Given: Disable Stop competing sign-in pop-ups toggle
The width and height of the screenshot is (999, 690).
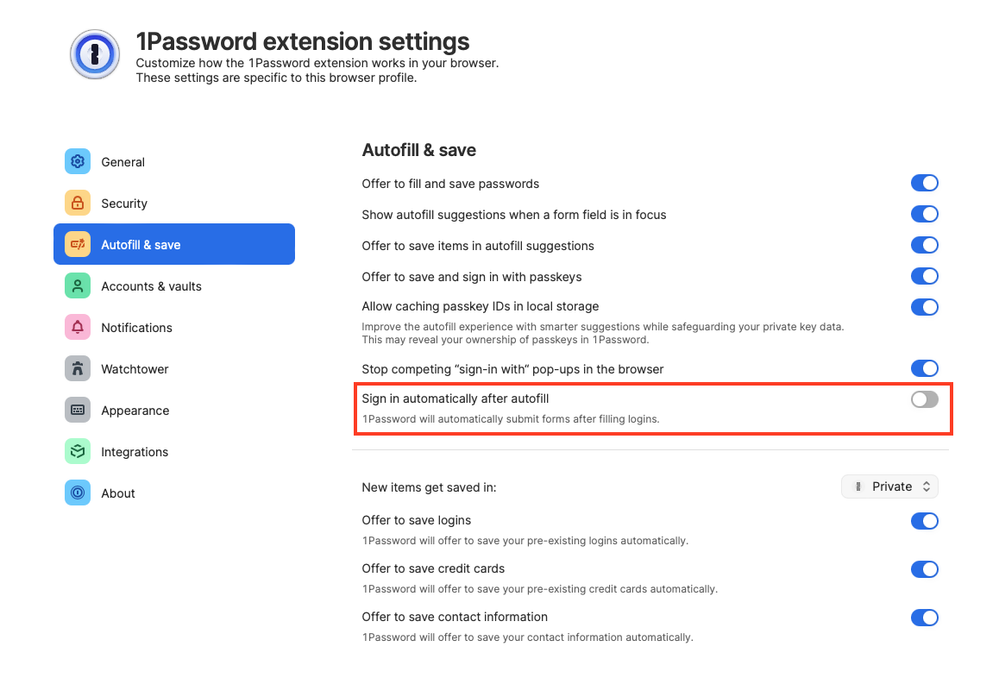Looking at the screenshot, I should (924, 369).
